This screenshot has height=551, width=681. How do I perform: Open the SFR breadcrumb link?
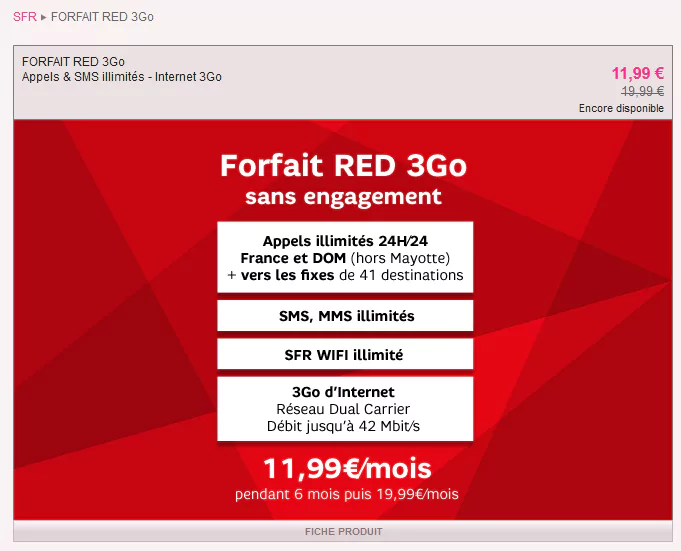[x=25, y=17]
